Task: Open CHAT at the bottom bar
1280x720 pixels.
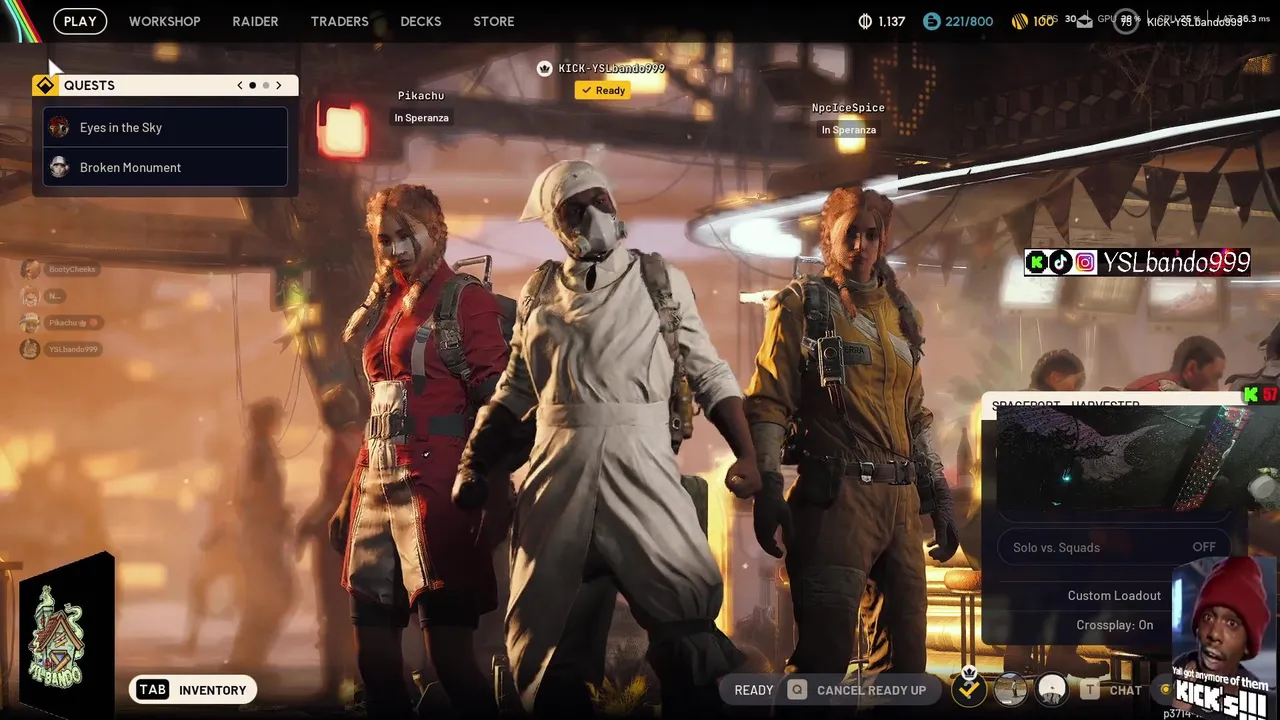Action: pyautogui.click(x=1125, y=690)
